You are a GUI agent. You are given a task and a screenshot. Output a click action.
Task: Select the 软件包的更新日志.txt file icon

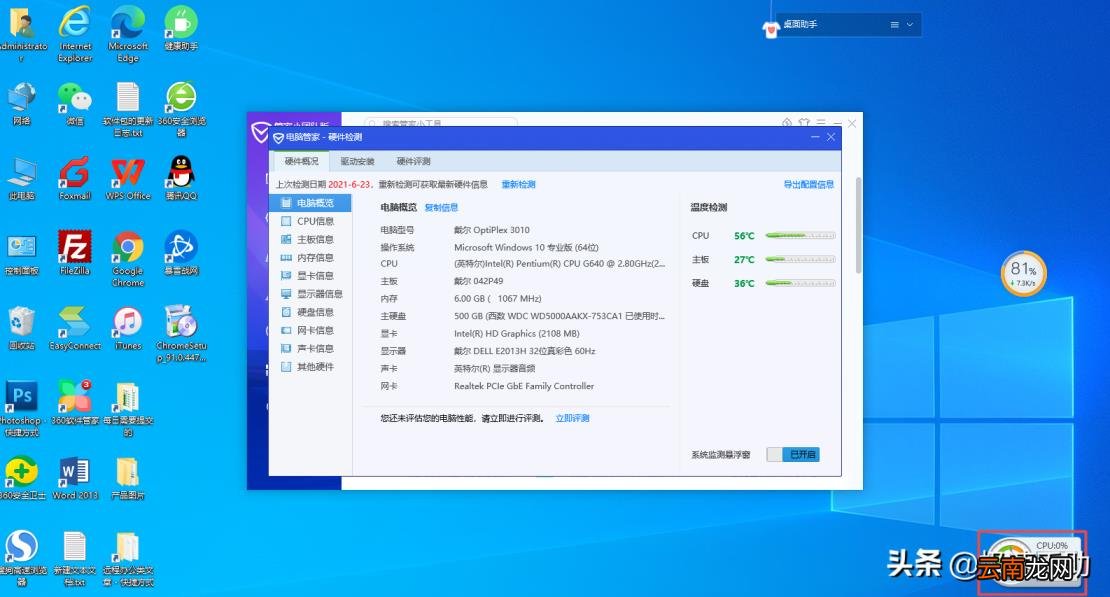click(128, 108)
